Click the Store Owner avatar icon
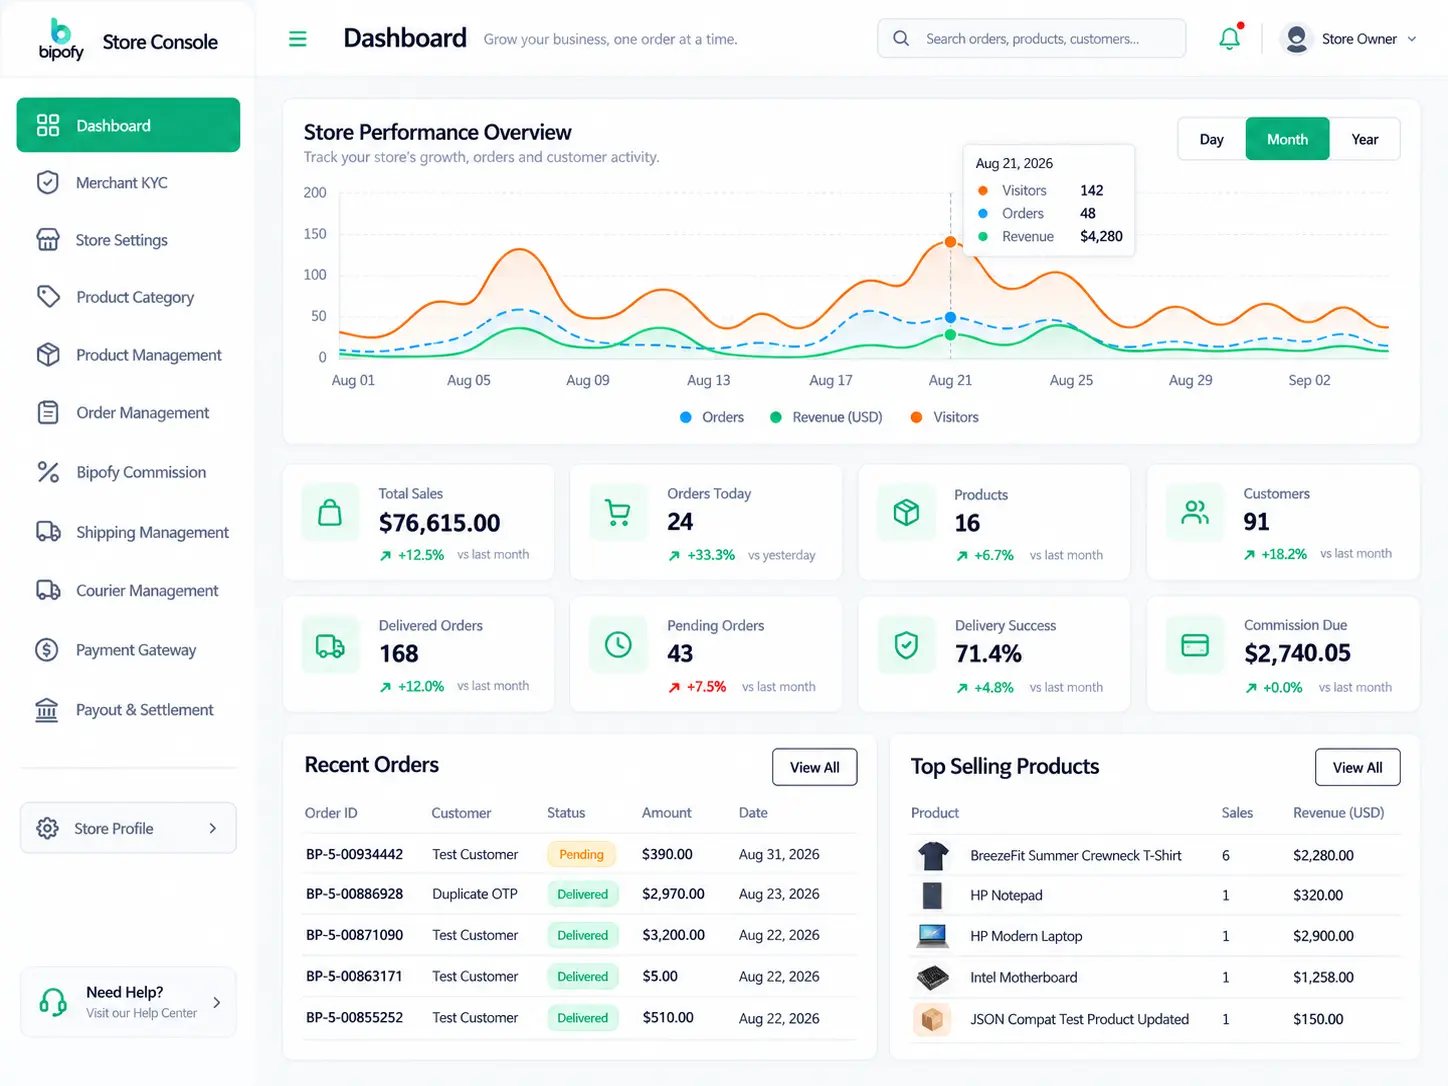Image resolution: width=1448 pixels, height=1086 pixels. (1296, 39)
